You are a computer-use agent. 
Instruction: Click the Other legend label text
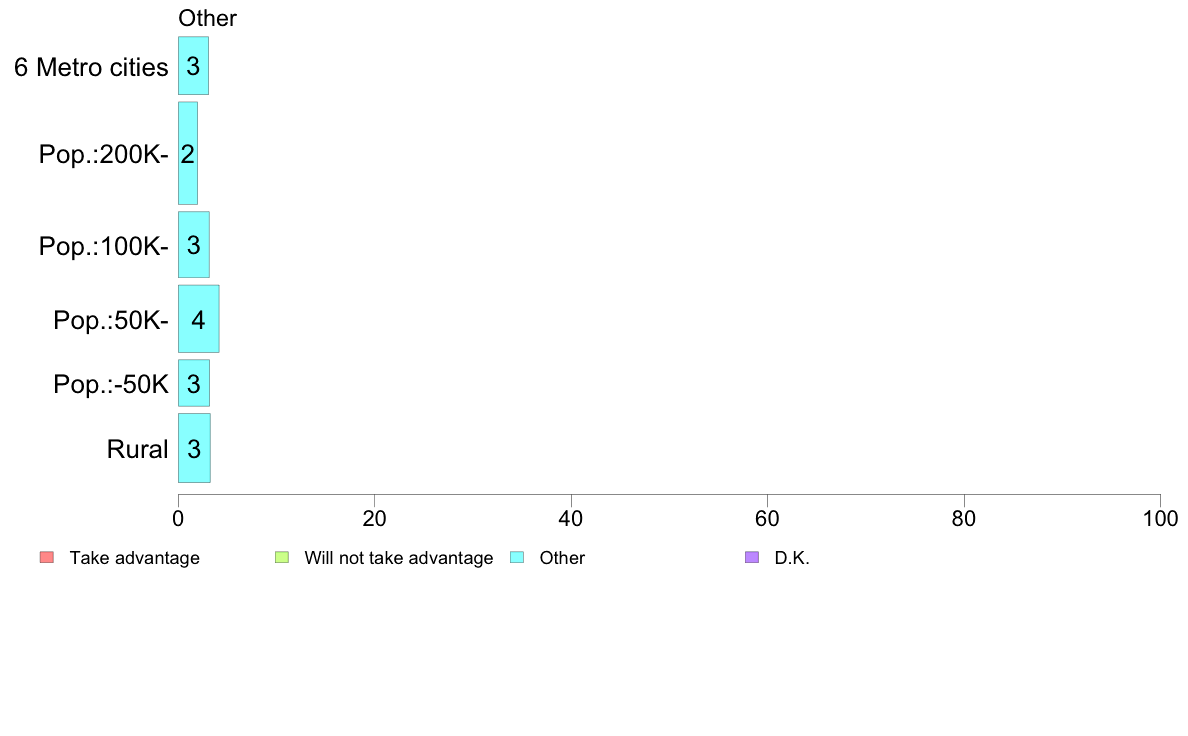[561, 558]
